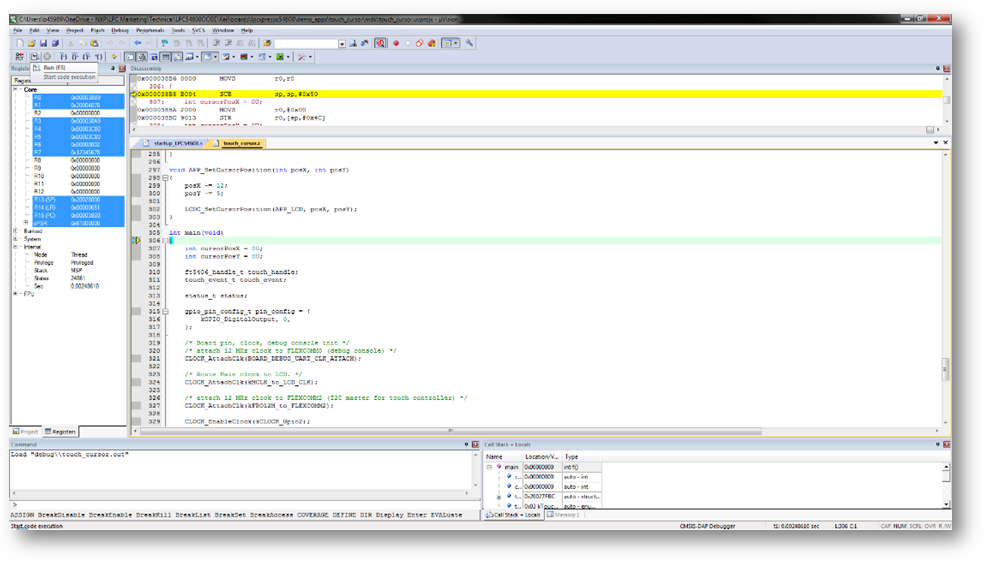Toggle the Disassembly window toolbar button
This screenshot has height=569, width=985.
(143, 57)
